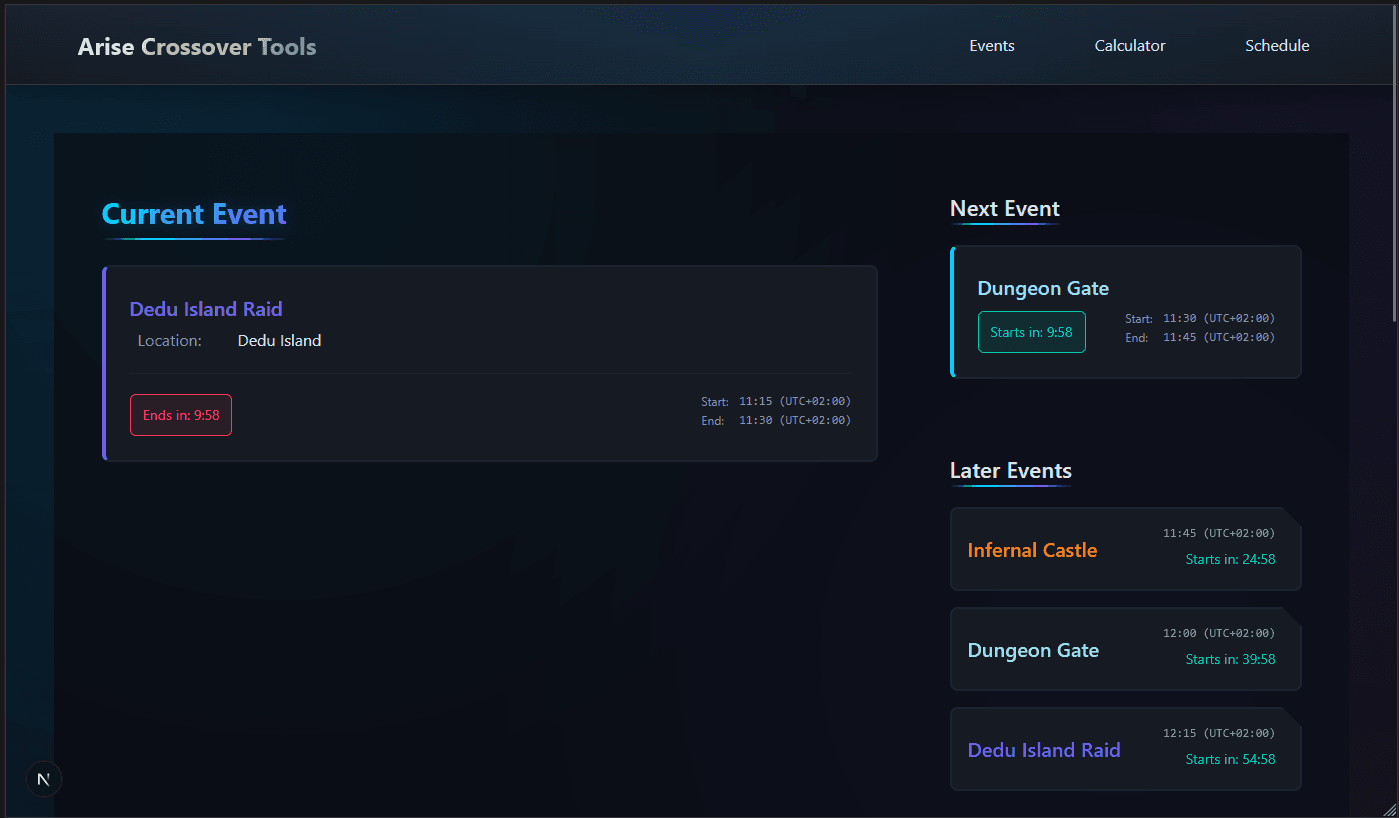Open the 12:15 Dedu Island Raid later event
The image size is (1399, 818).
pyautogui.click(x=1126, y=749)
